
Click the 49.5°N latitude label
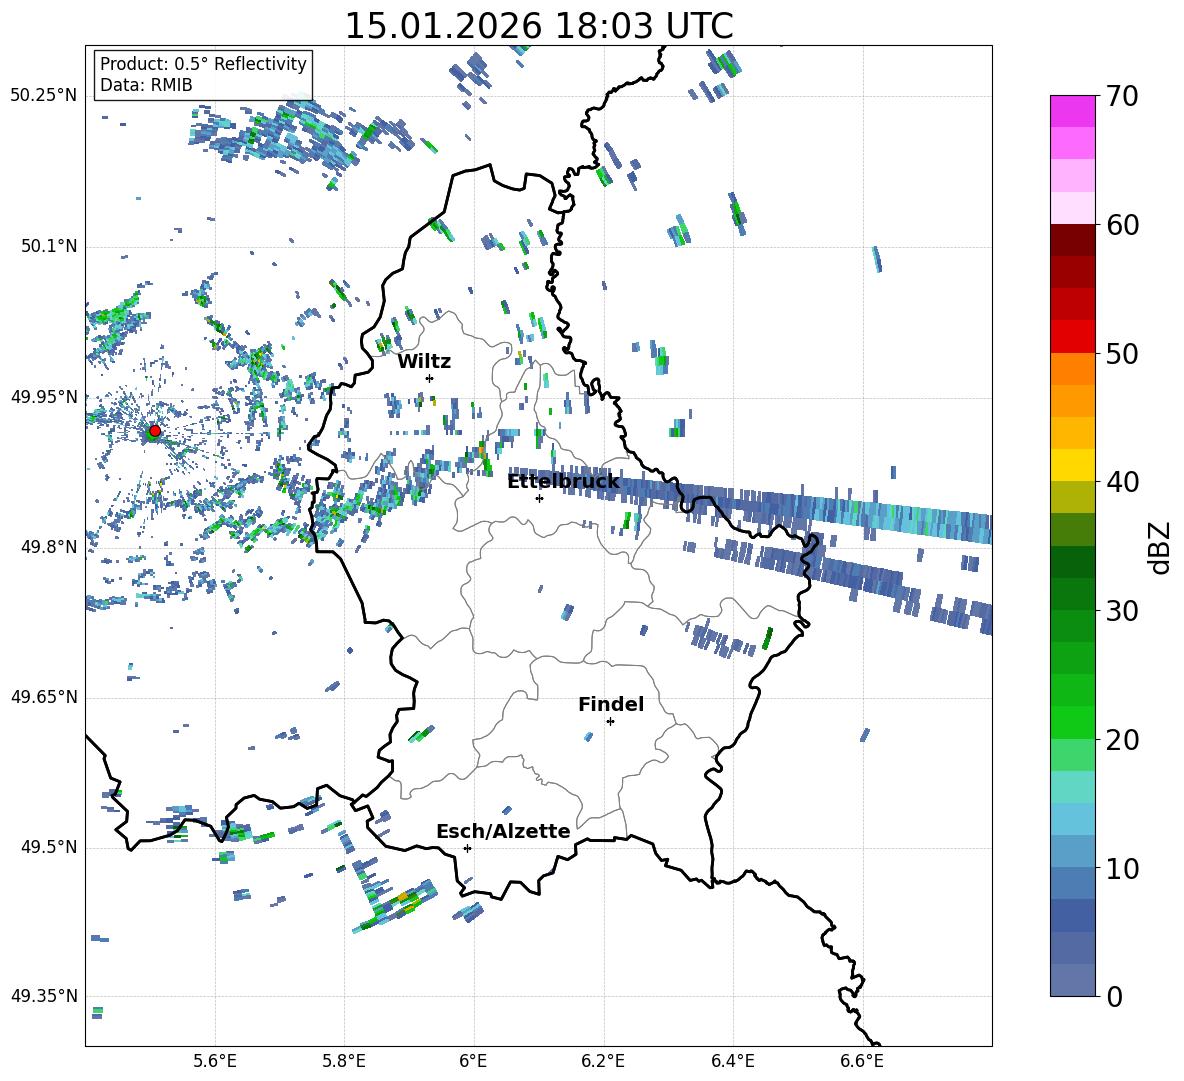tap(48, 848)
